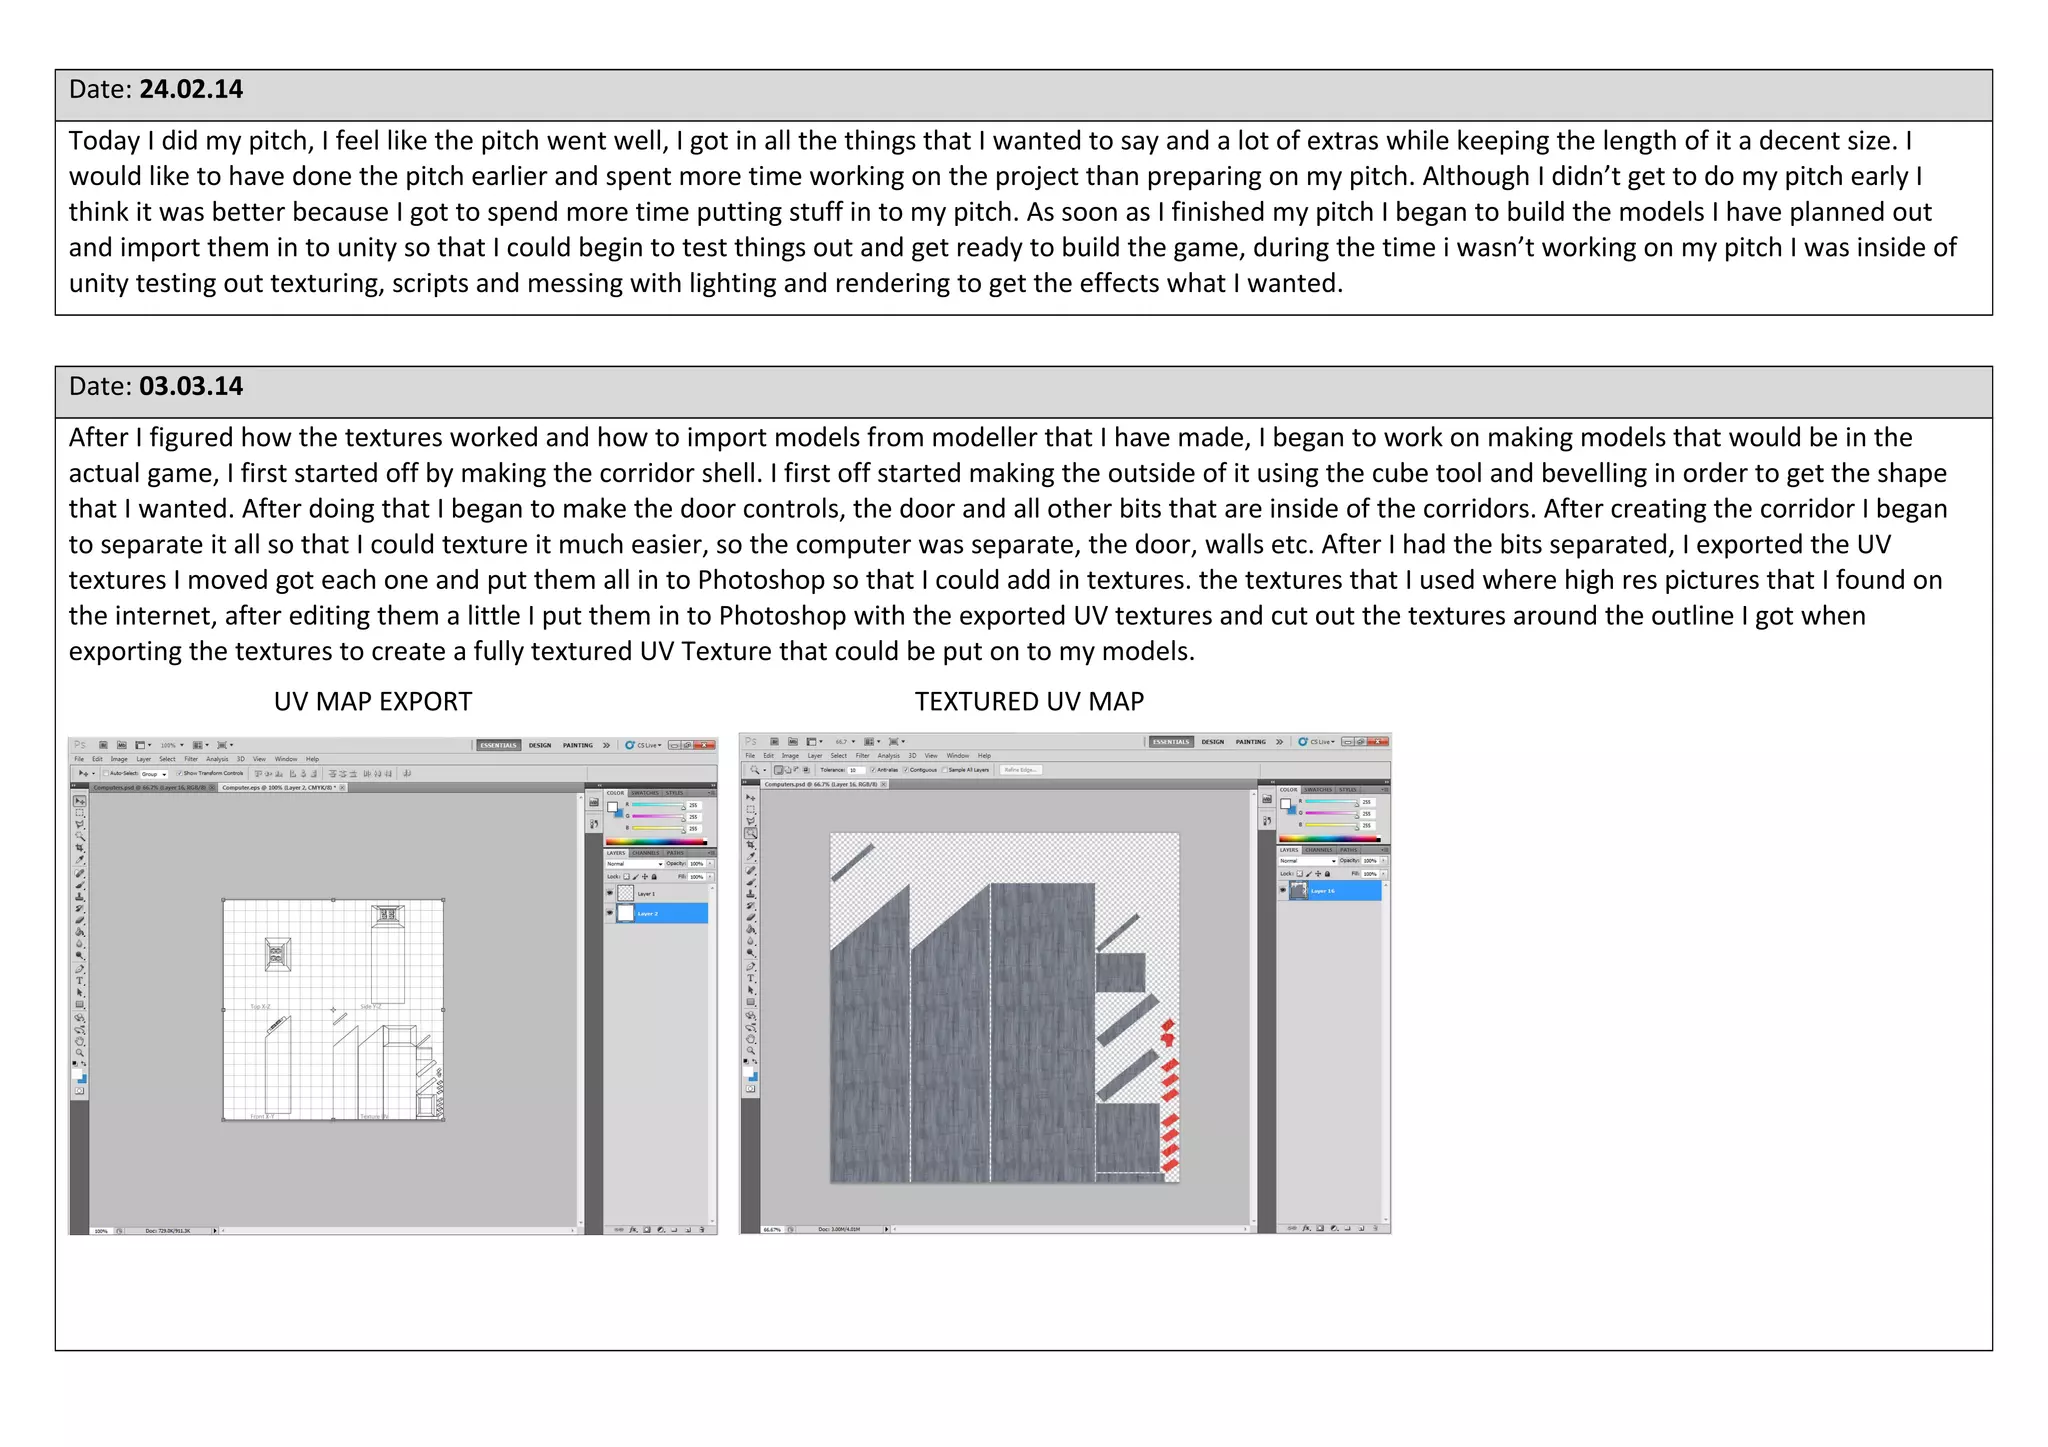Viewport: 2048px width, 1447px height.
Task: Click Painting workspace button in right window
Action: pyautogui.click(x=1250, y=742)
